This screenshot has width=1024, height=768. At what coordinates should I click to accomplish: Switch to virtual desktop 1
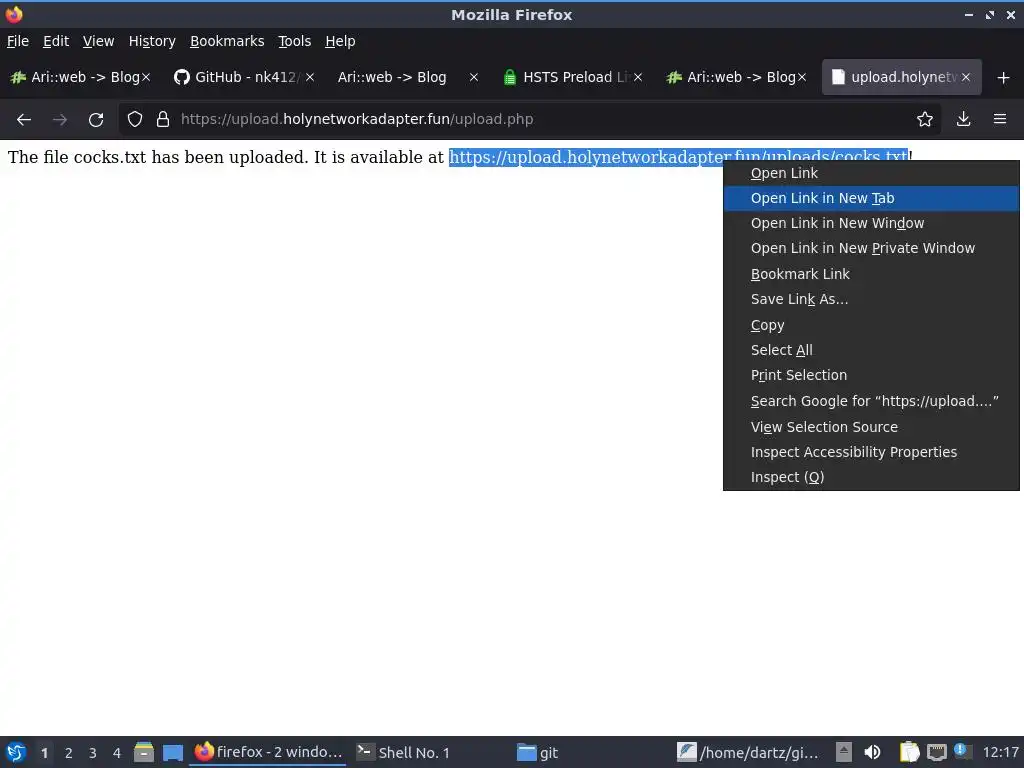pyautogui.click(x=44, y=753)
